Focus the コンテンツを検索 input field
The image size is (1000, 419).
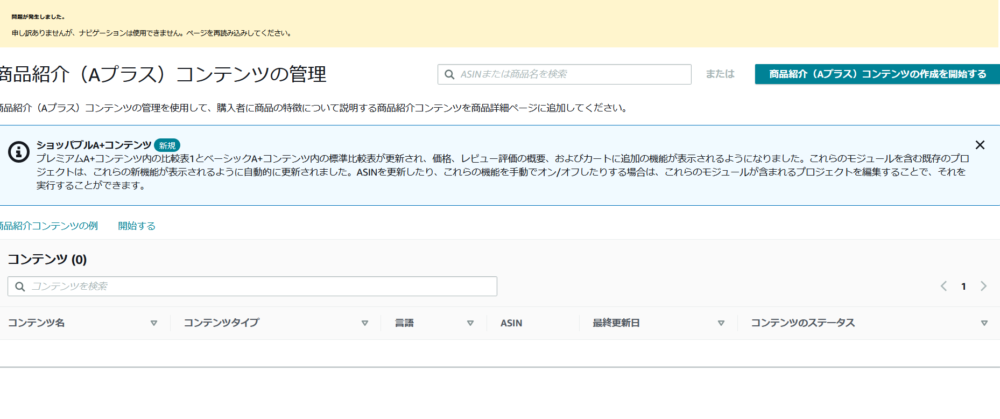click(260, 286)
